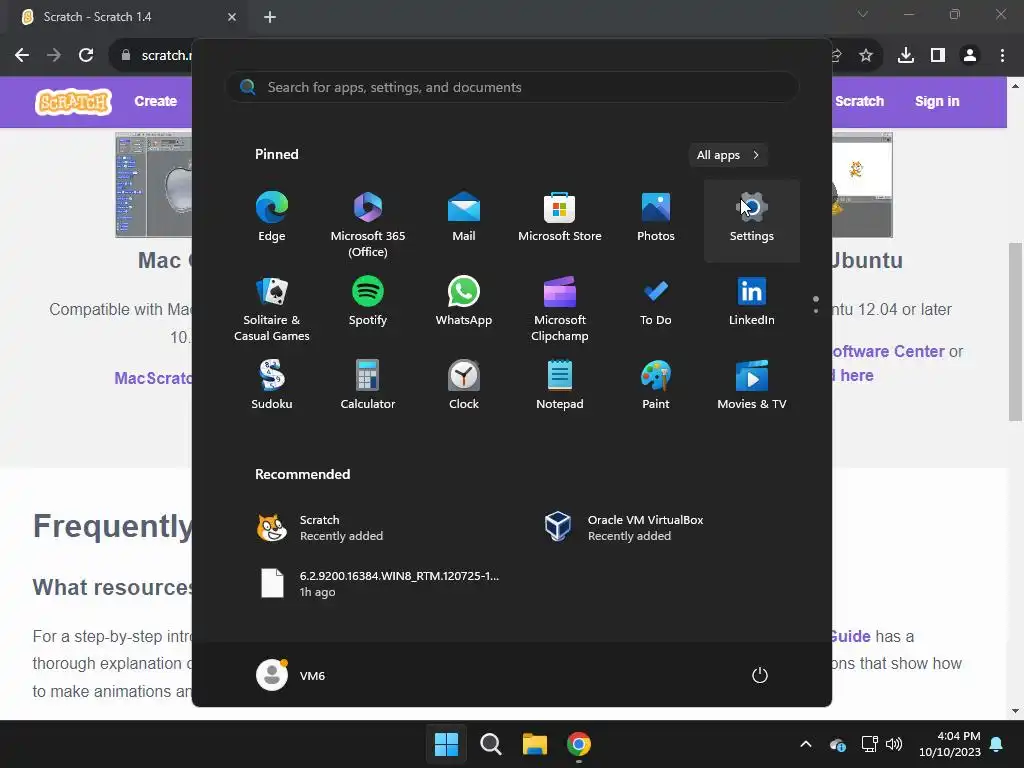Open the Mail app
1024x768 pixels.
pyautogui.click(x=464, y=218)
